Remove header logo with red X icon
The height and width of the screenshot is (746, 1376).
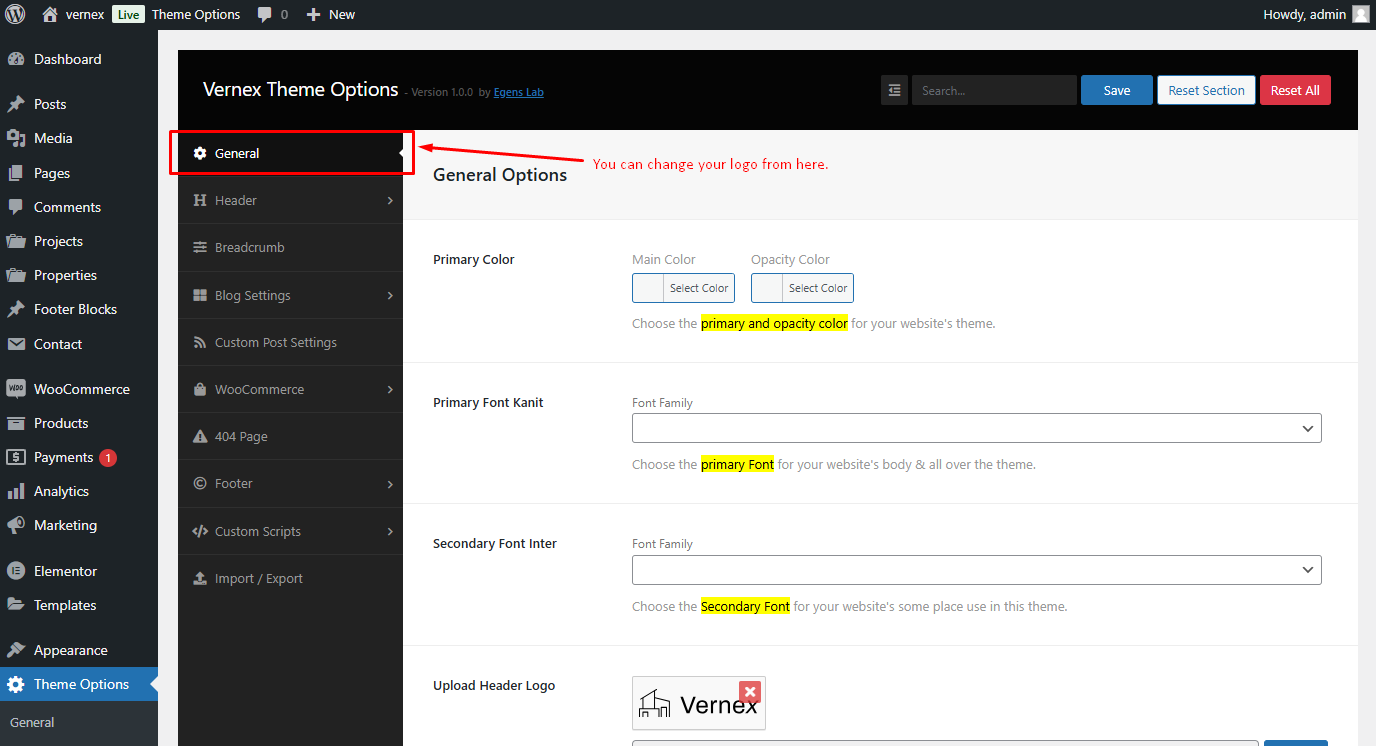point(750,692)
